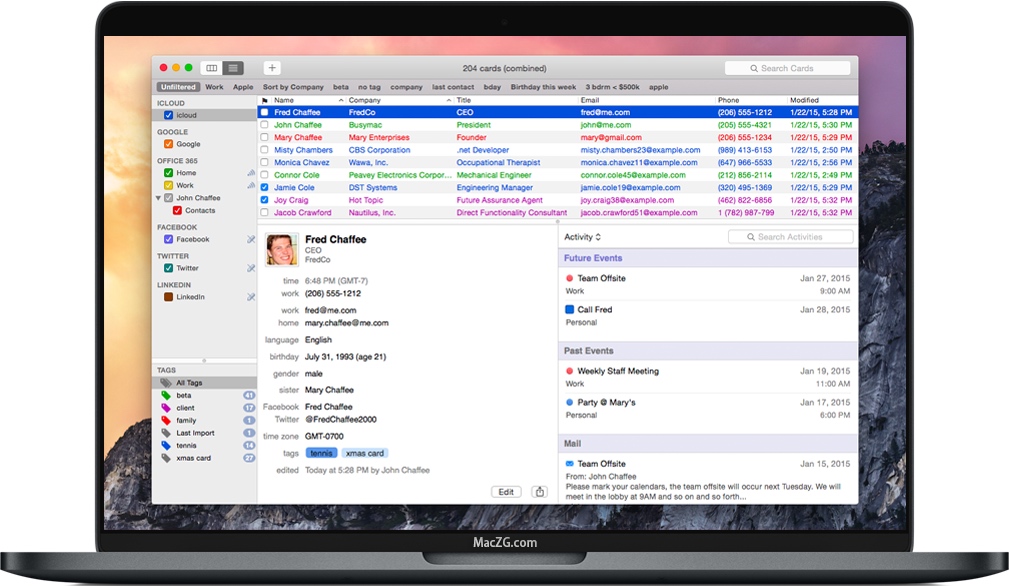Switch to the list view layout button
Viewport: 1009px width, 586px height.
click(x=233, y=68)
